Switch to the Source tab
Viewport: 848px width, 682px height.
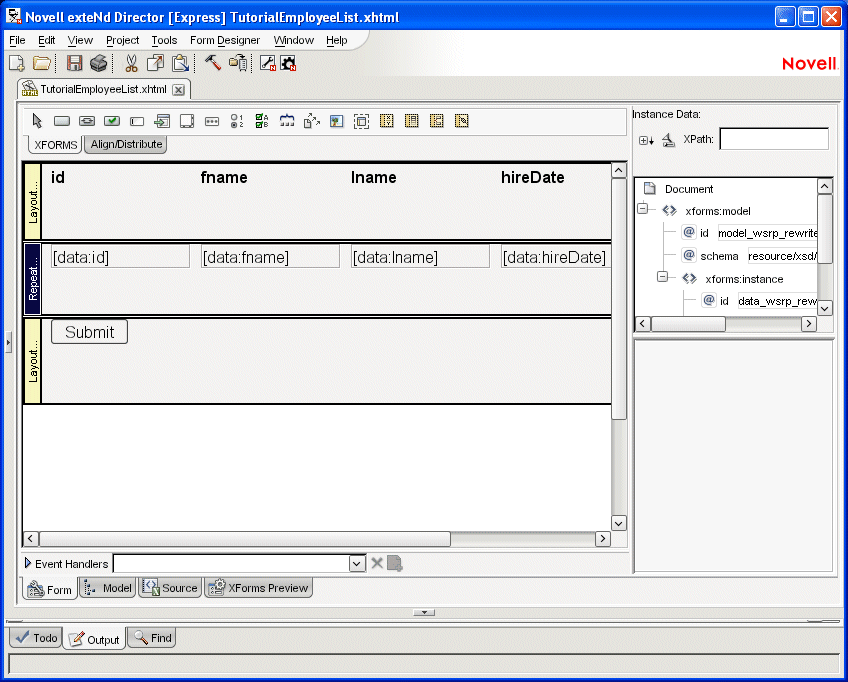pyautogui.click(x=170, y=588)
